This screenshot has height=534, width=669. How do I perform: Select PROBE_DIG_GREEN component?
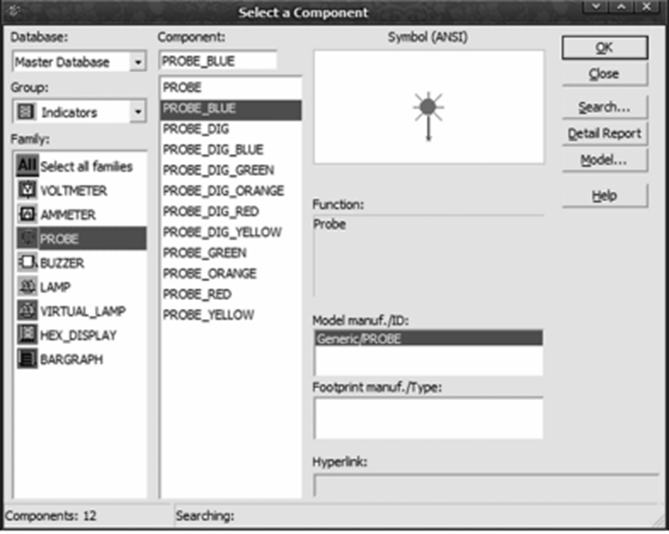coord(231,170)
